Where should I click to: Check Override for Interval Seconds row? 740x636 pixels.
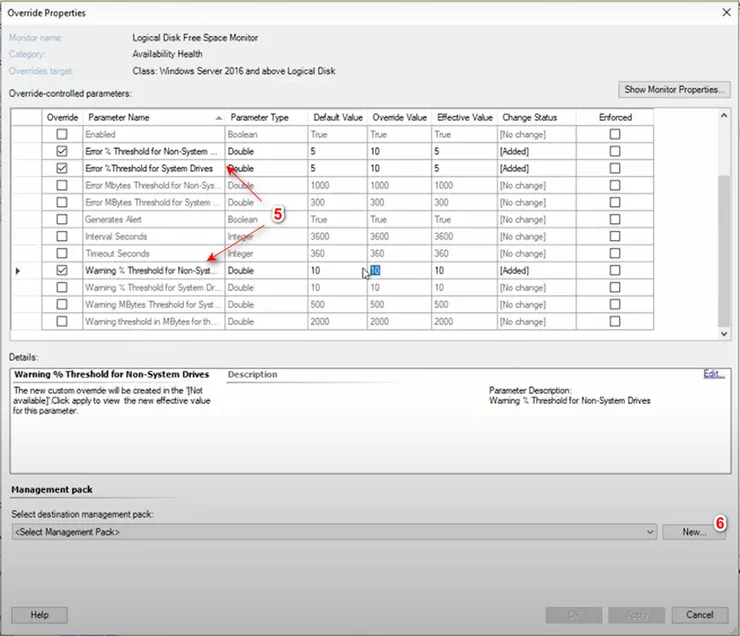tap(62, 236)
